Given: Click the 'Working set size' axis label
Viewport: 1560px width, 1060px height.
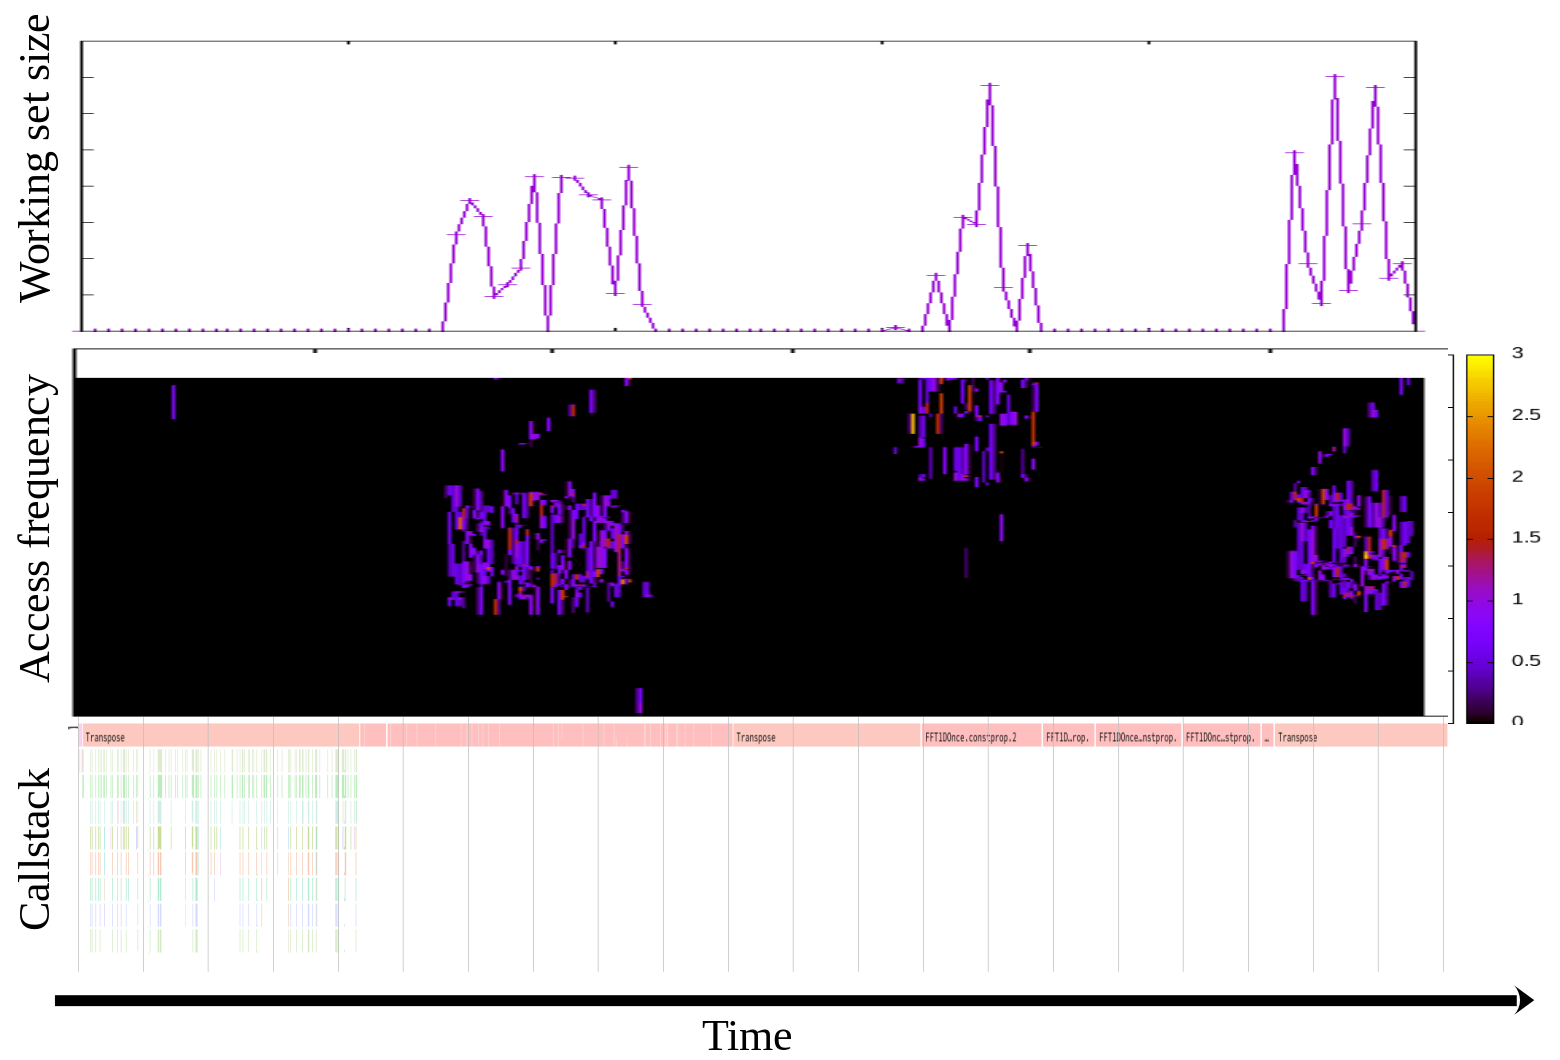Looking at the screenshot, I should pos(36,158).
